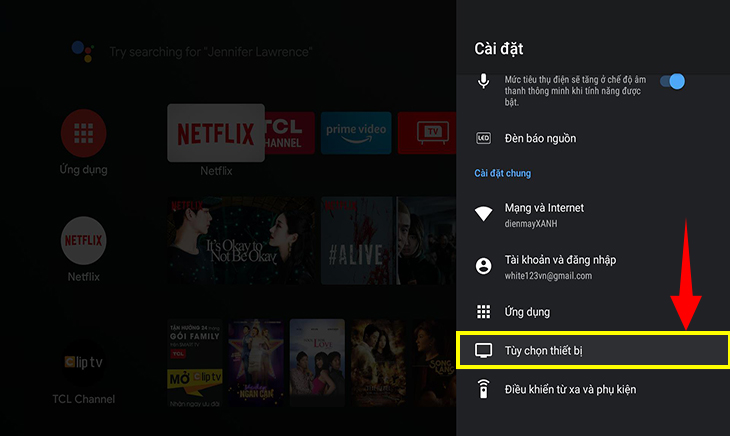The width and height of the screenshot is (730, 436).
Task: Open the Prime Video app tile
Action: [356, 133]
